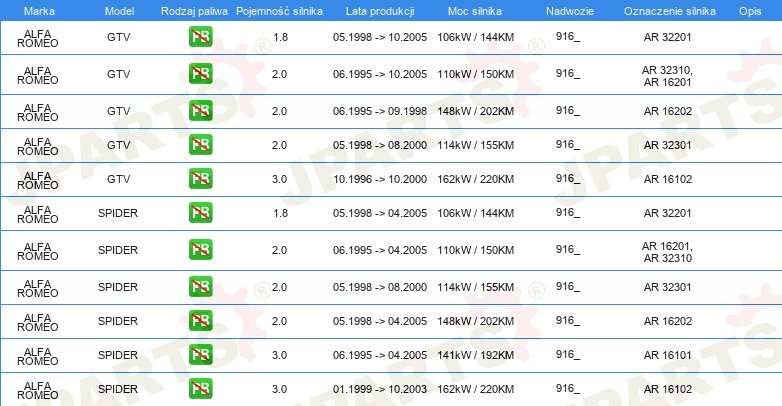Click the Pojemność silnika column header

coord(279,11)
